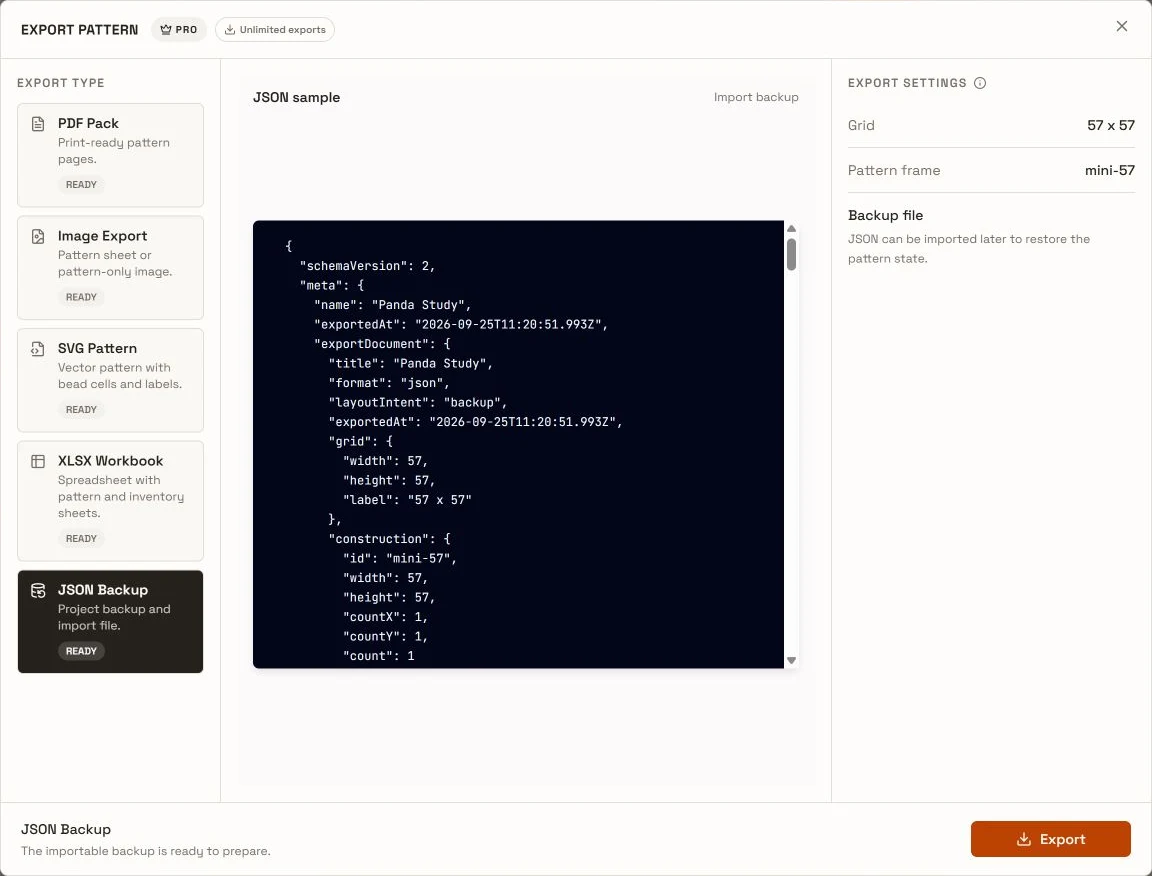Image resolution: width=1152 pixels, height=876 pixels.
Task: Click READY badge on SVG Pattern
Action: [x=81, y=409]
